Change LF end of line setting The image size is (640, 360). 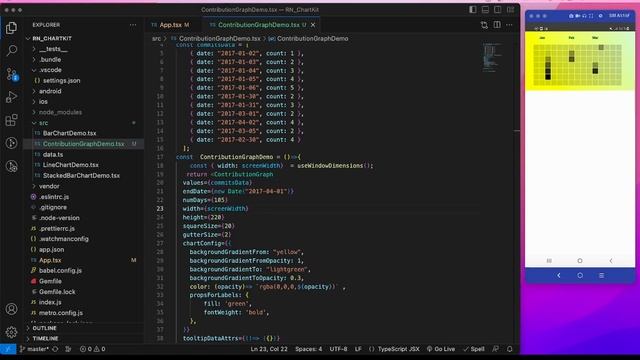point(358,349)
